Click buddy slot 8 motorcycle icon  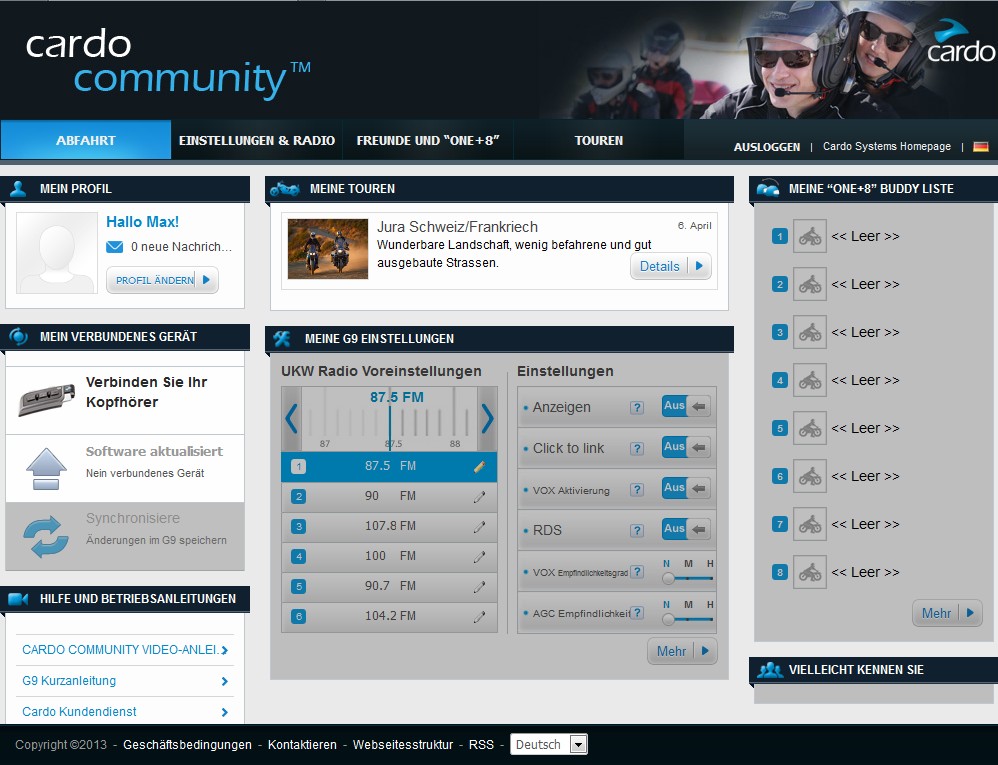(810, 572)
